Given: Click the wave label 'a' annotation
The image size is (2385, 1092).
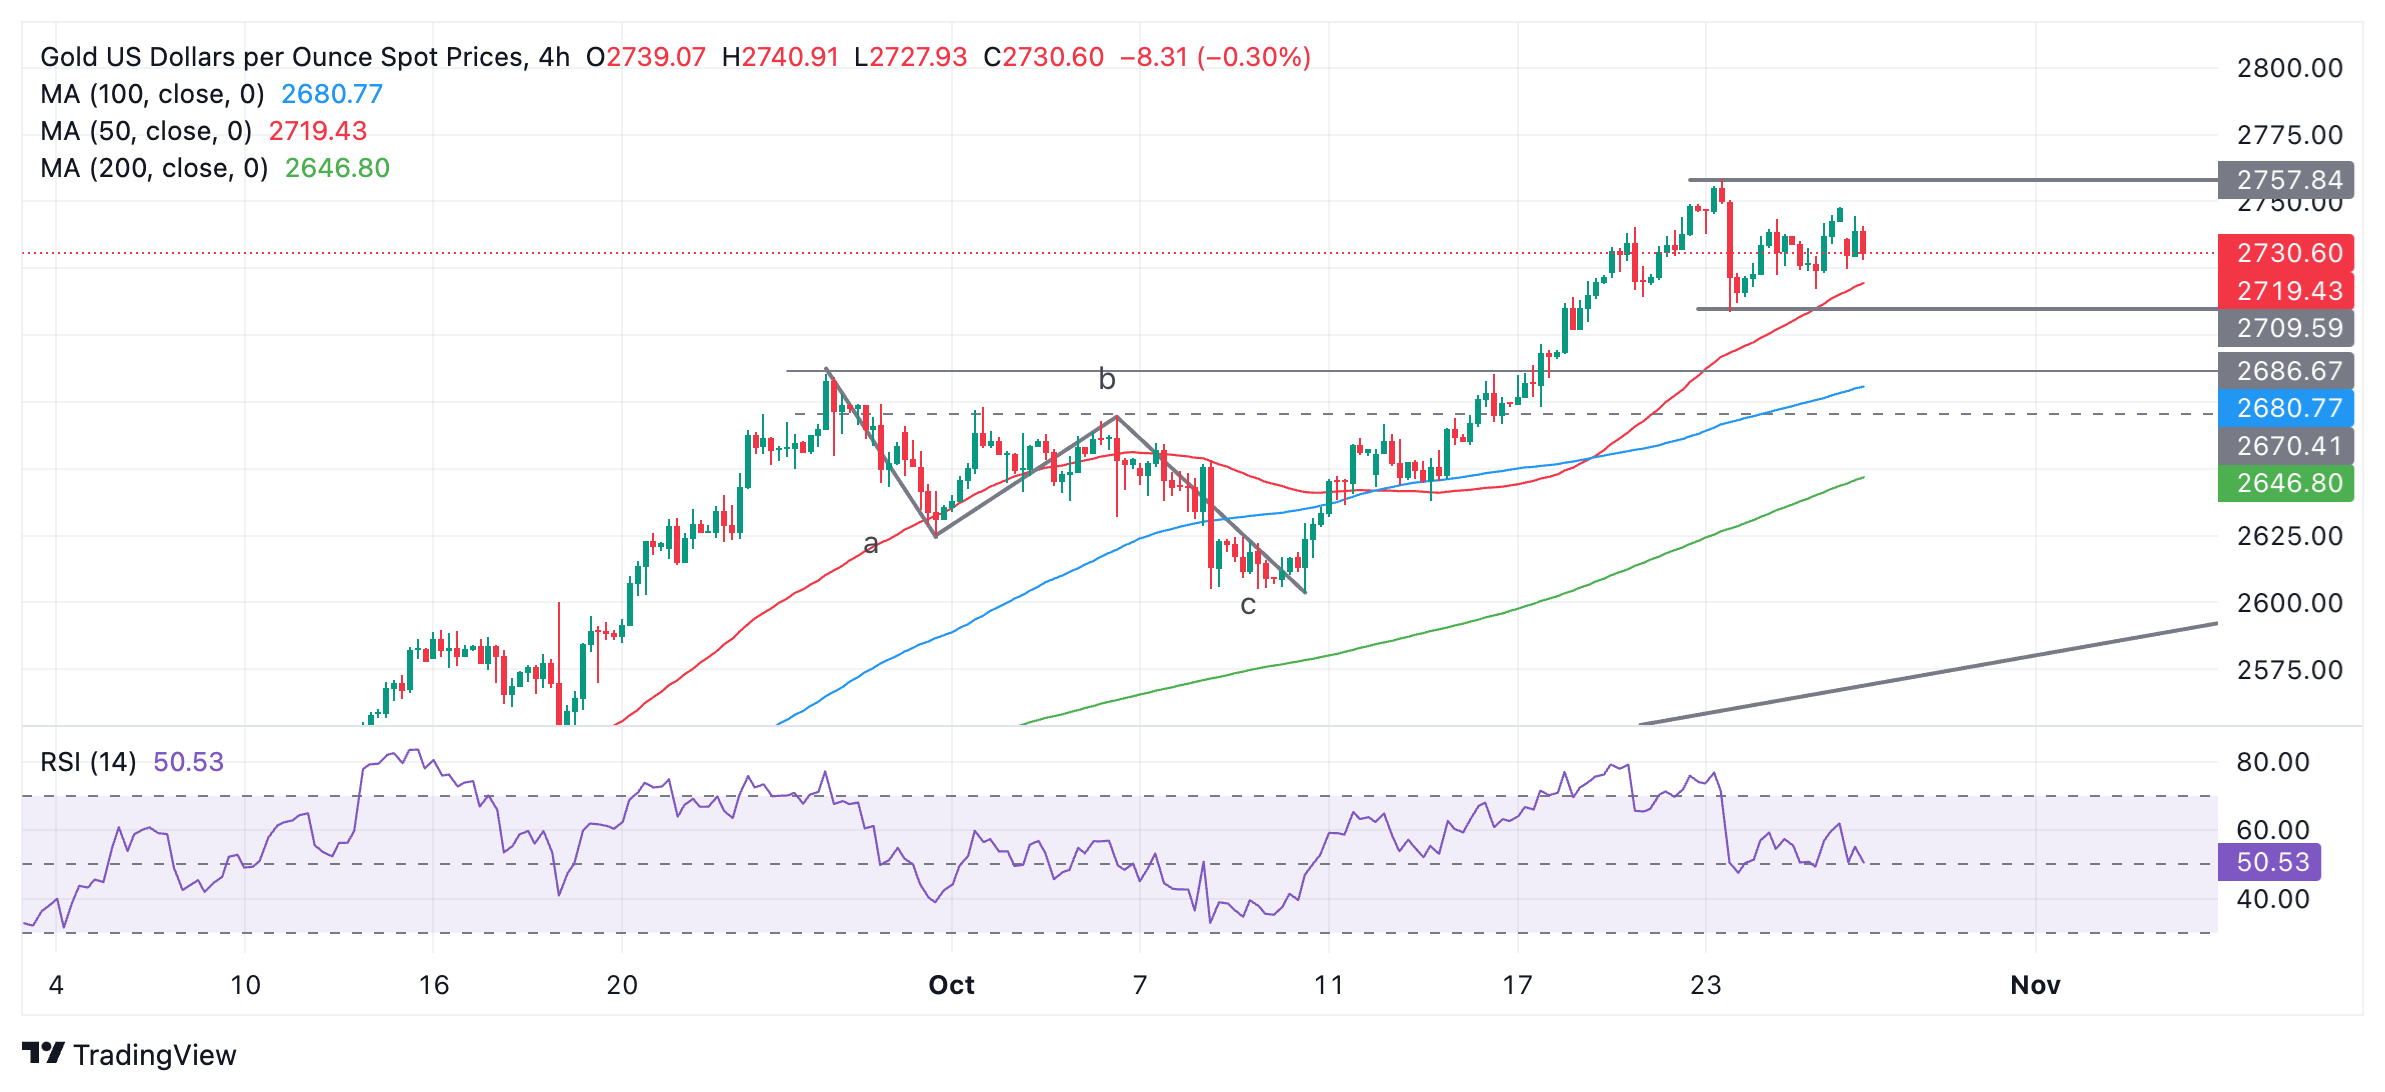Looking at the screenshot, I should [x=871, y=544].
